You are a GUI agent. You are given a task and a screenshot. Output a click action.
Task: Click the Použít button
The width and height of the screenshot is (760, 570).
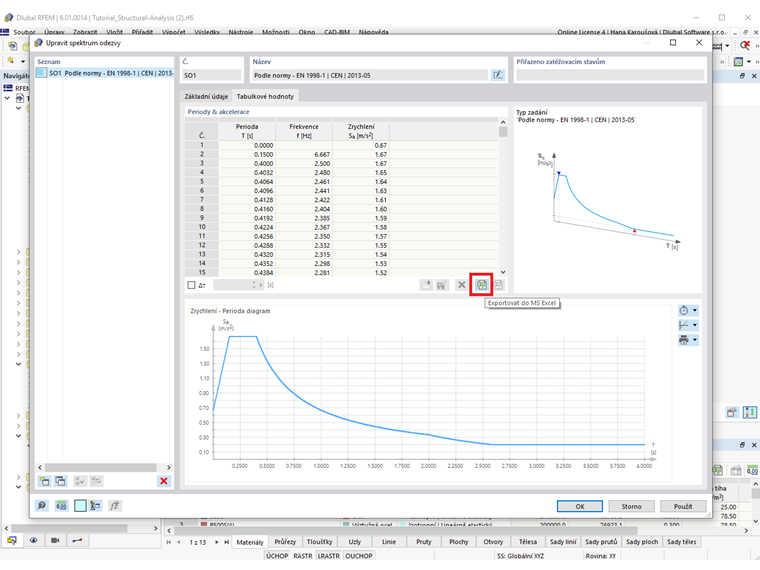(x=683, y=506)
